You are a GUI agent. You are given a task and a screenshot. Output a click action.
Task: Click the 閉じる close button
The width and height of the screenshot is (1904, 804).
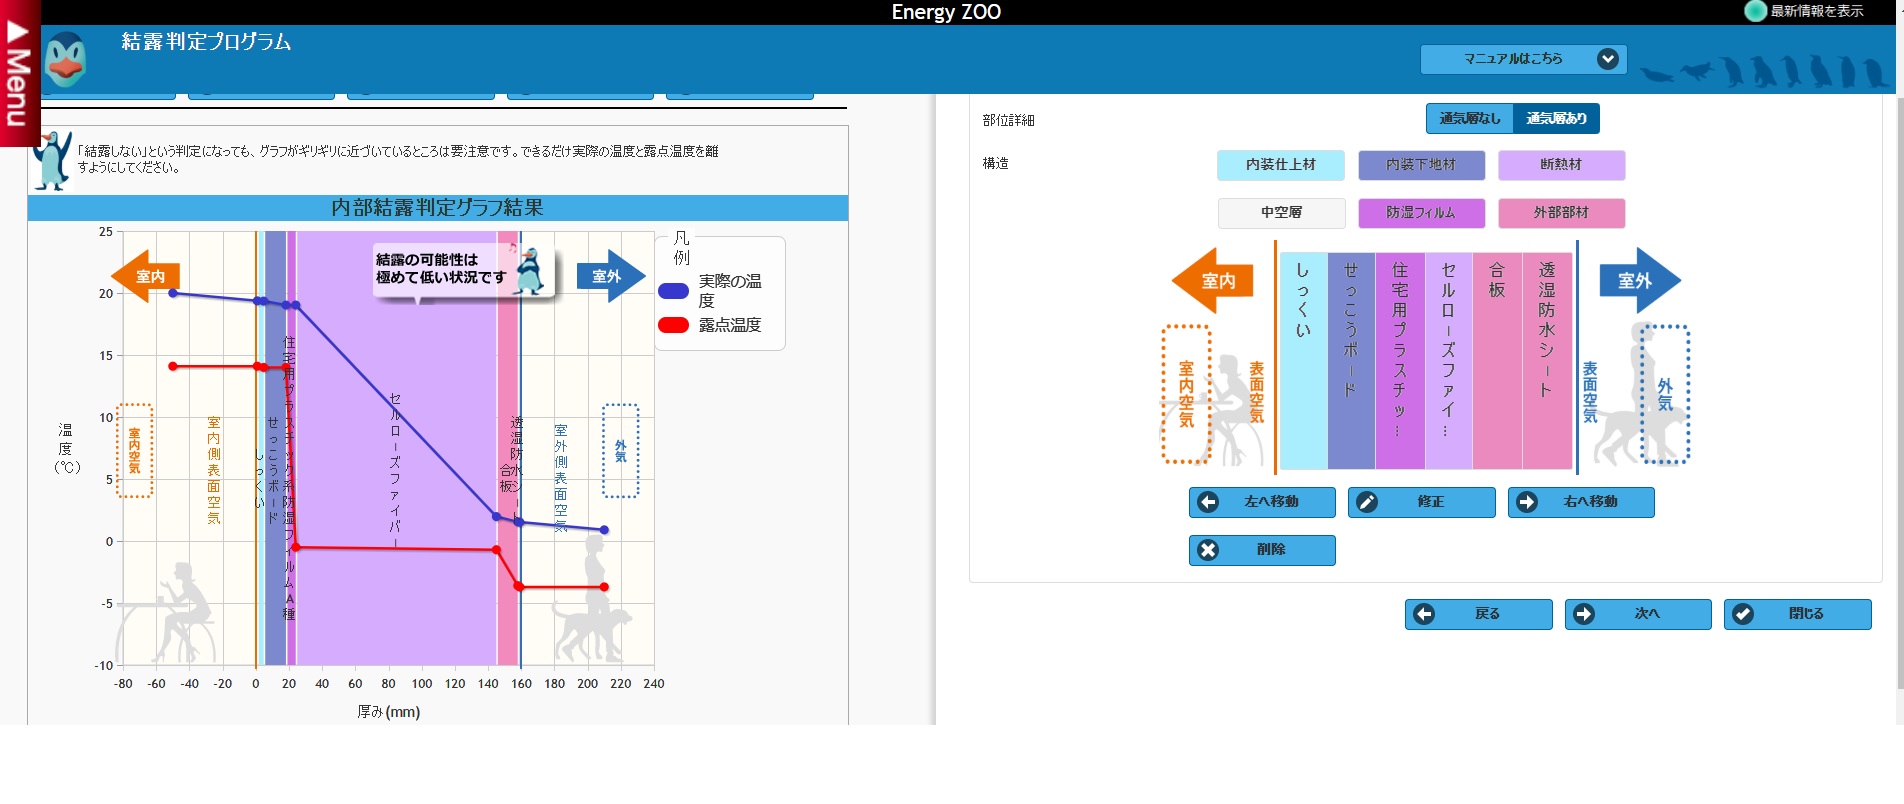point(1797,614)
